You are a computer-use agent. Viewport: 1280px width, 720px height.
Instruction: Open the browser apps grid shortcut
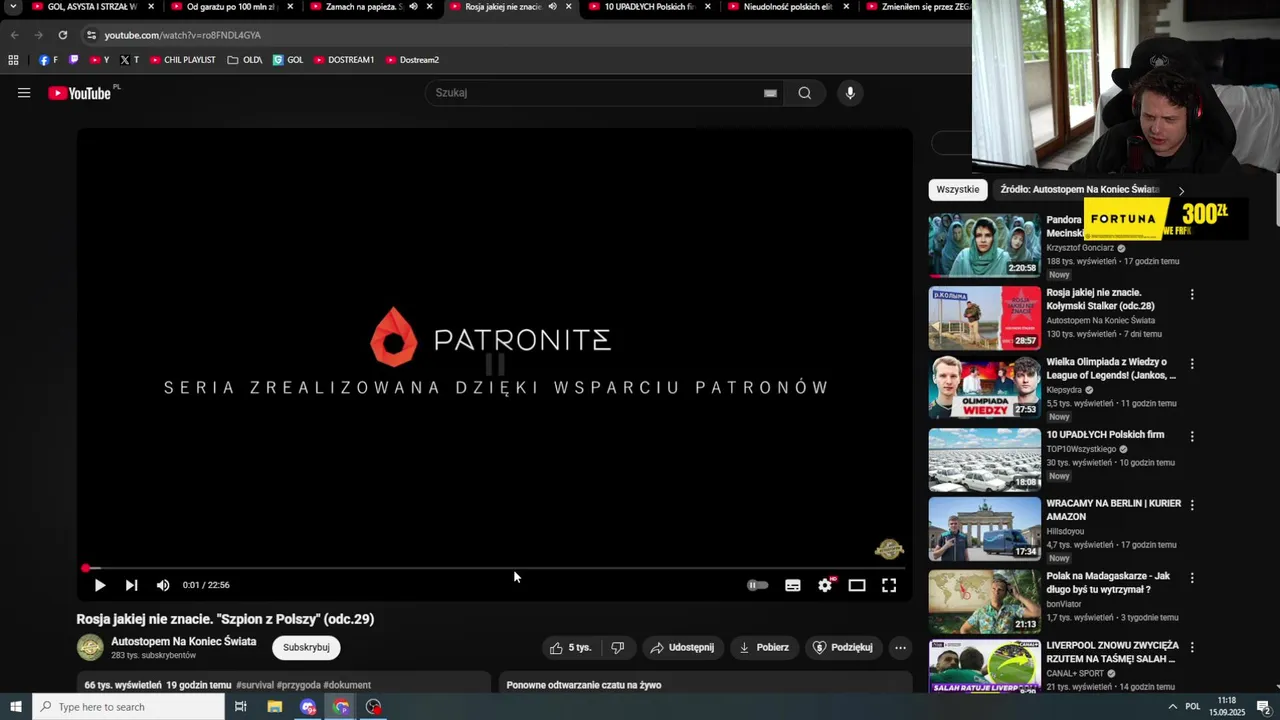(x=13, y=60)
